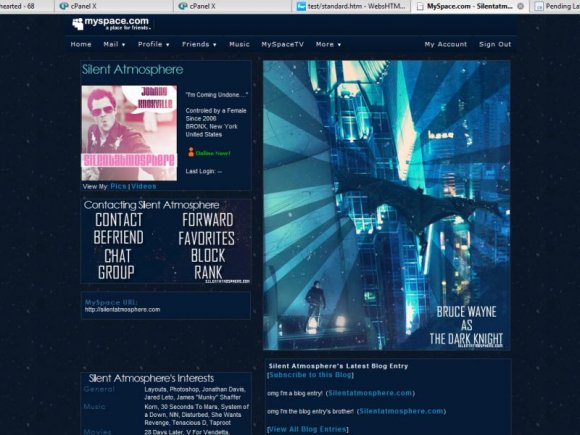The width and height of the screenshot is (580, 435).
Task: Click the 'Music' interests label
Action: point(94,407)
